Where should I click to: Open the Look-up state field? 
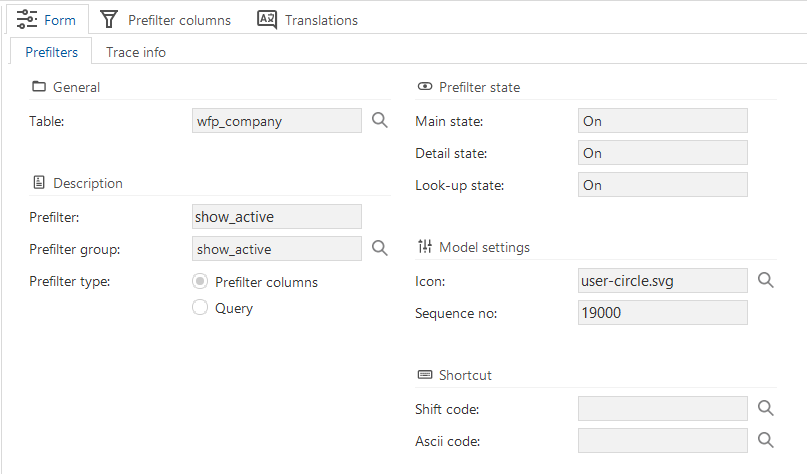click(x=663, y=185)
